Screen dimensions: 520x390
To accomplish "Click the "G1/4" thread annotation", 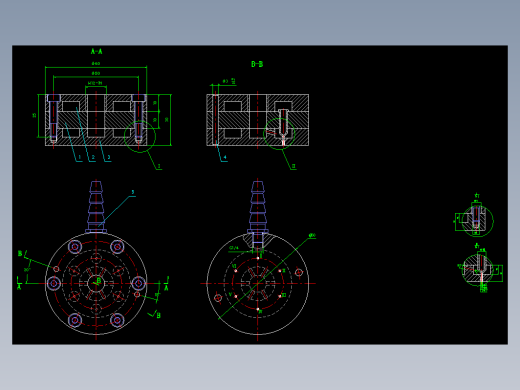I will pyautogui.click(x=234, y=248).
